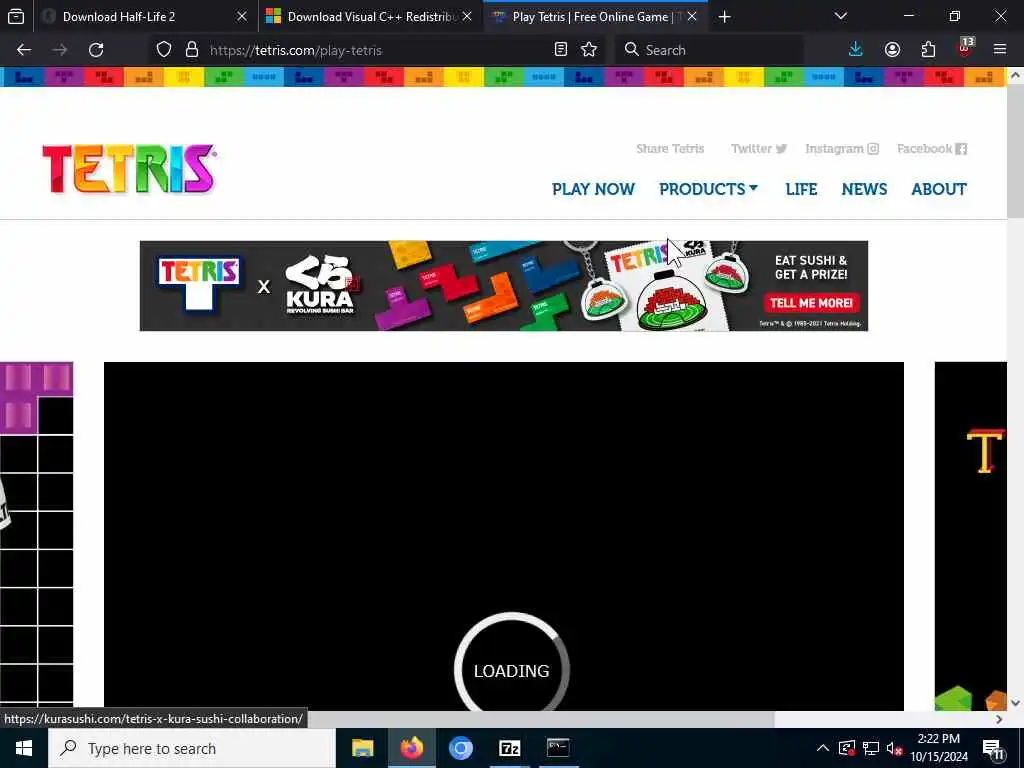
Task: View site security padlock info
Action: pyautogui.click(x=191, y=50)
